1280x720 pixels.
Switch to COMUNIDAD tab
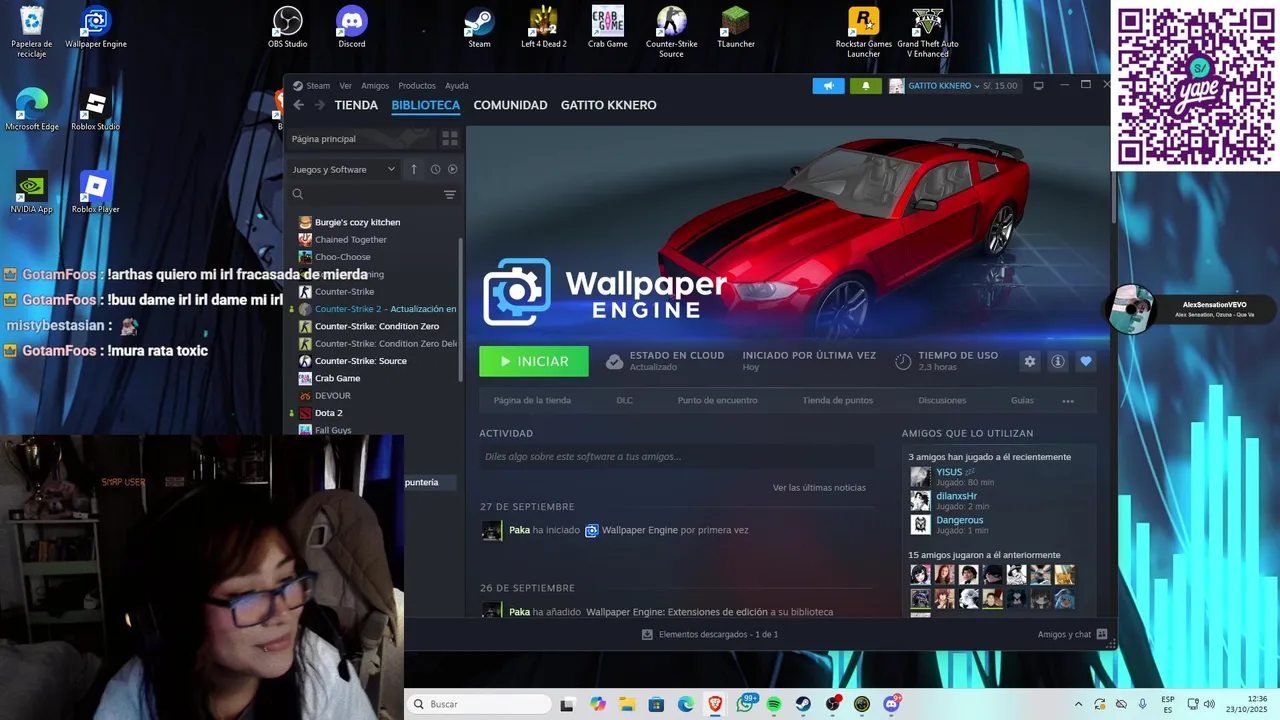pyautogui.click(x=510, y=105)
